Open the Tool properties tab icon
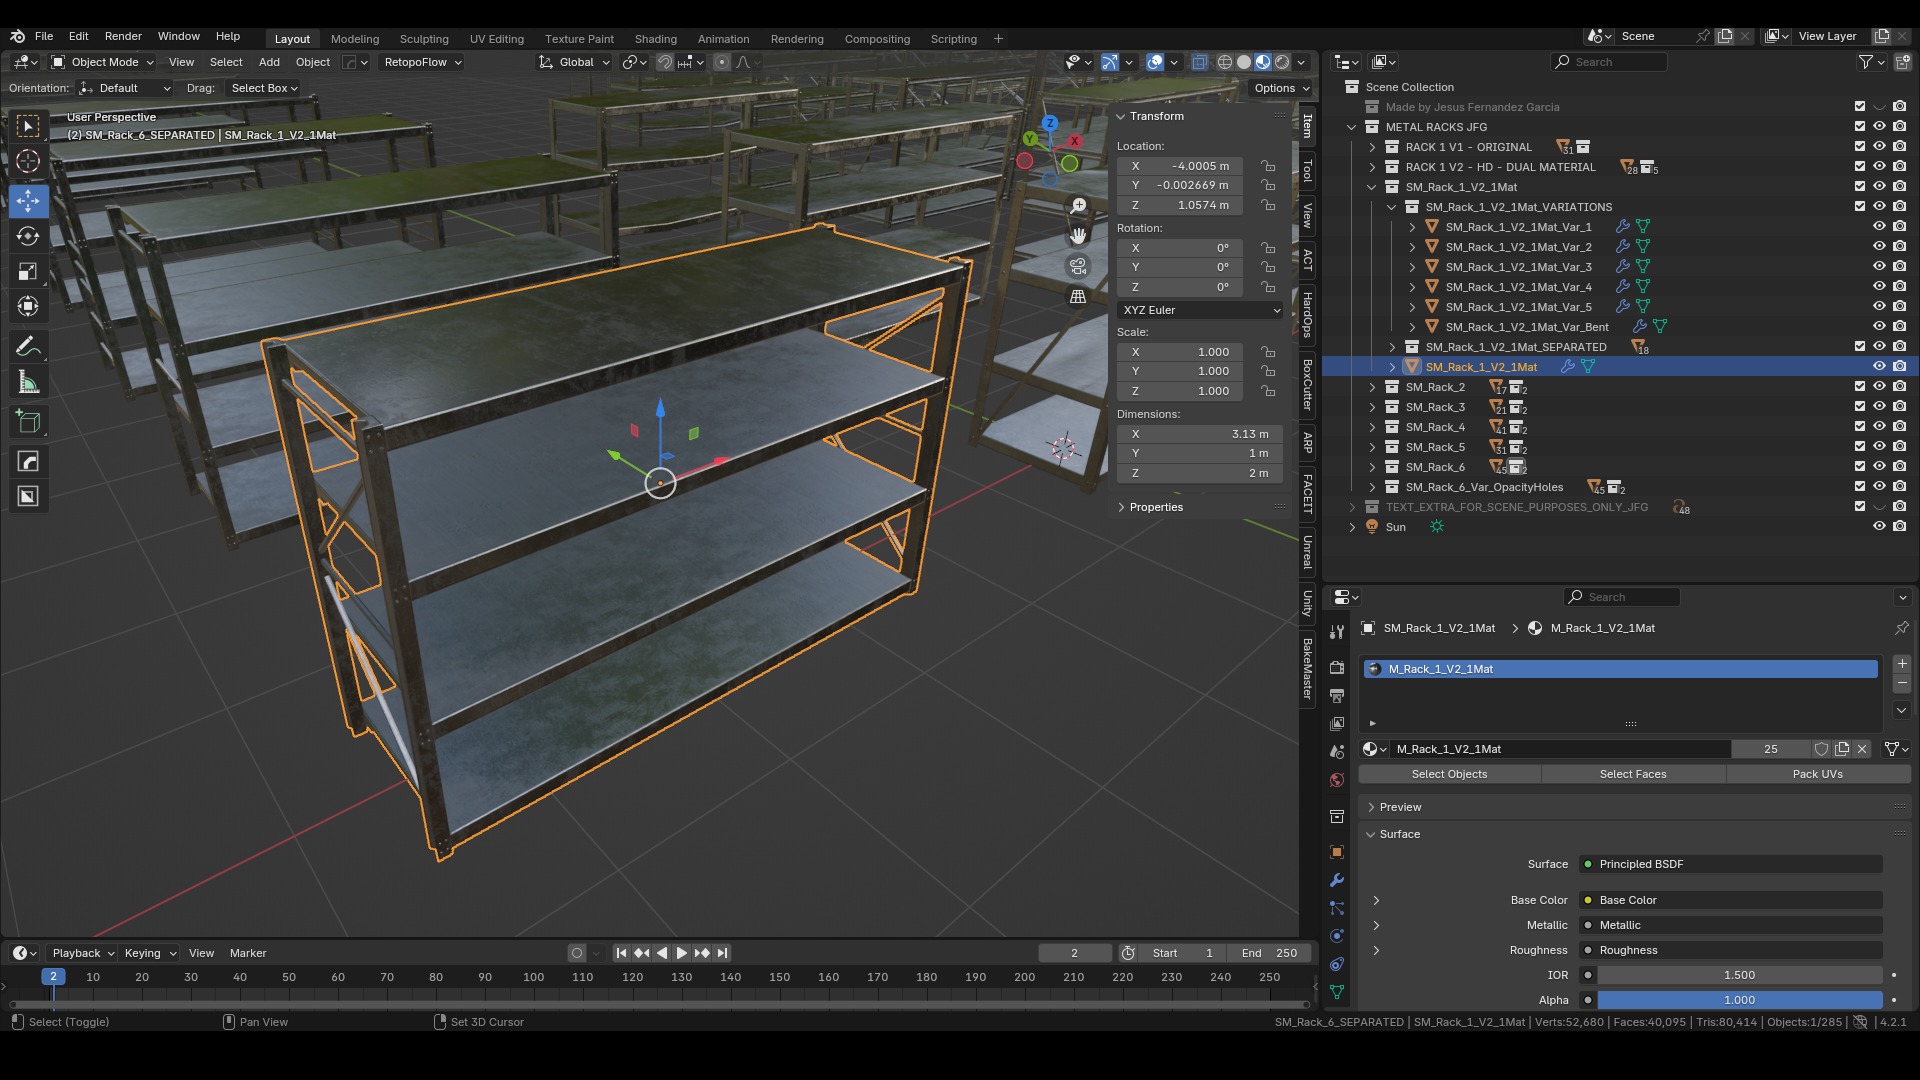 (1337, 632)
